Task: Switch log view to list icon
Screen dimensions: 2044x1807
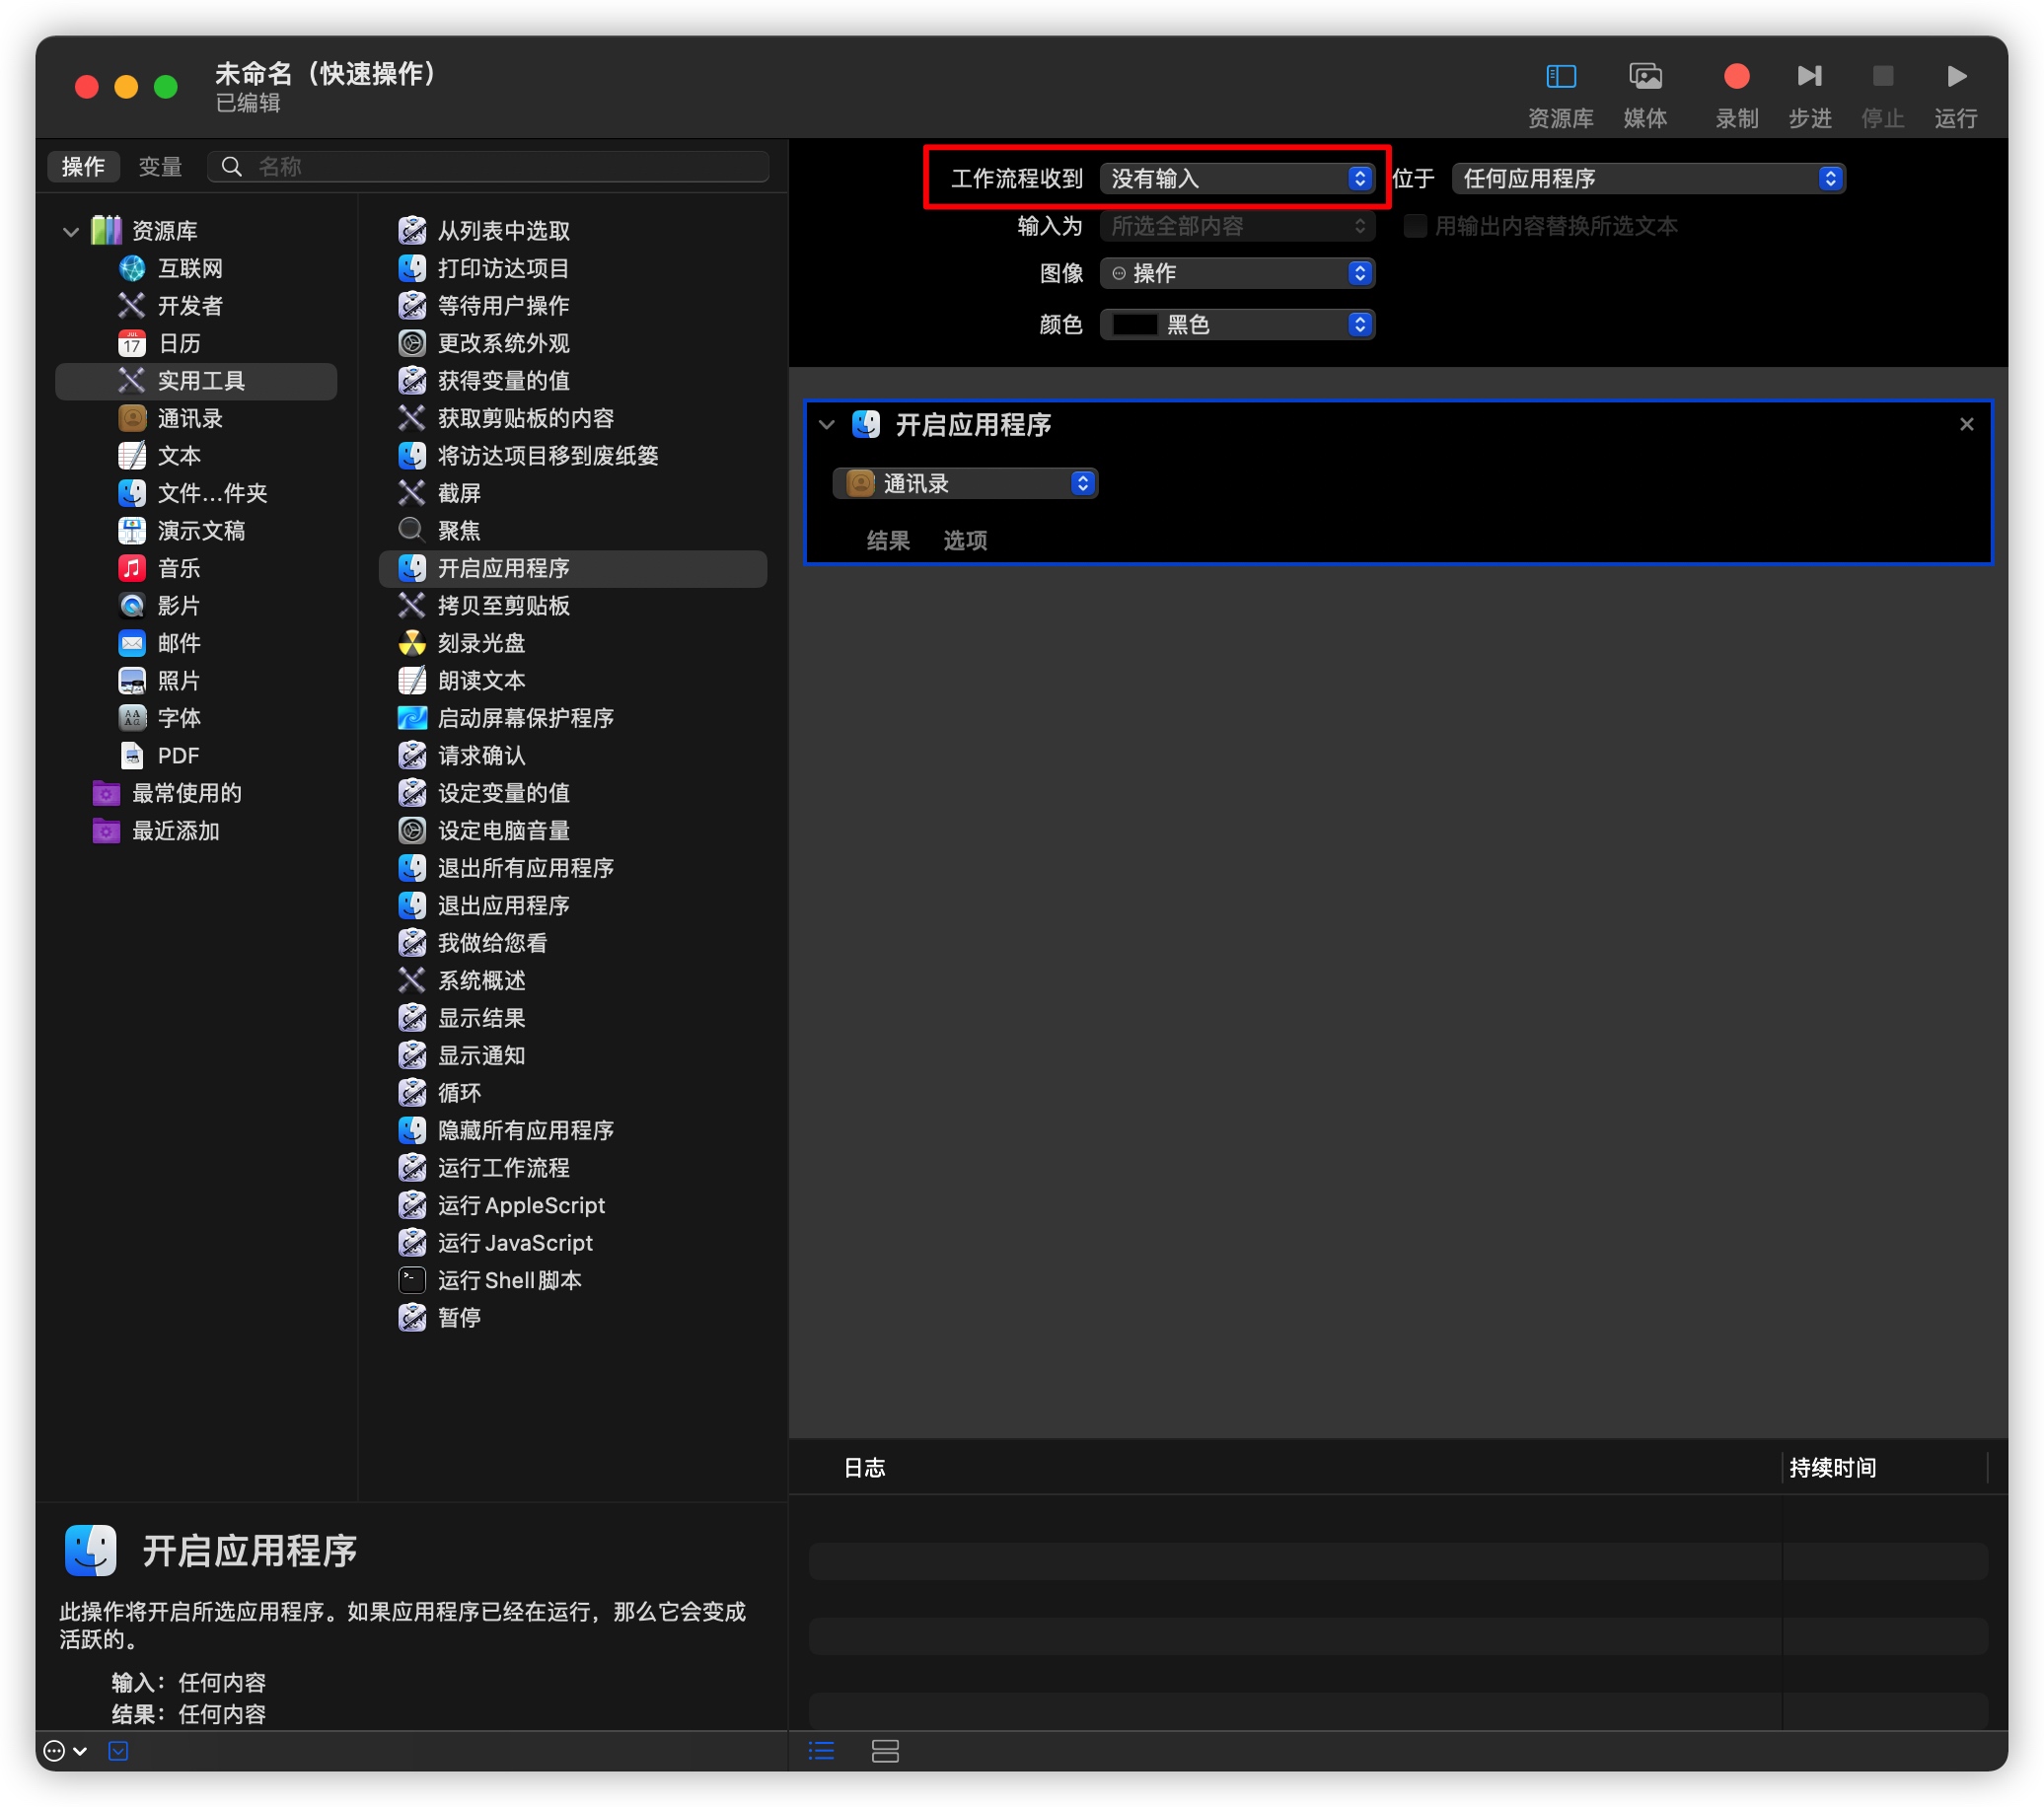Action: tap(821, 1751)
